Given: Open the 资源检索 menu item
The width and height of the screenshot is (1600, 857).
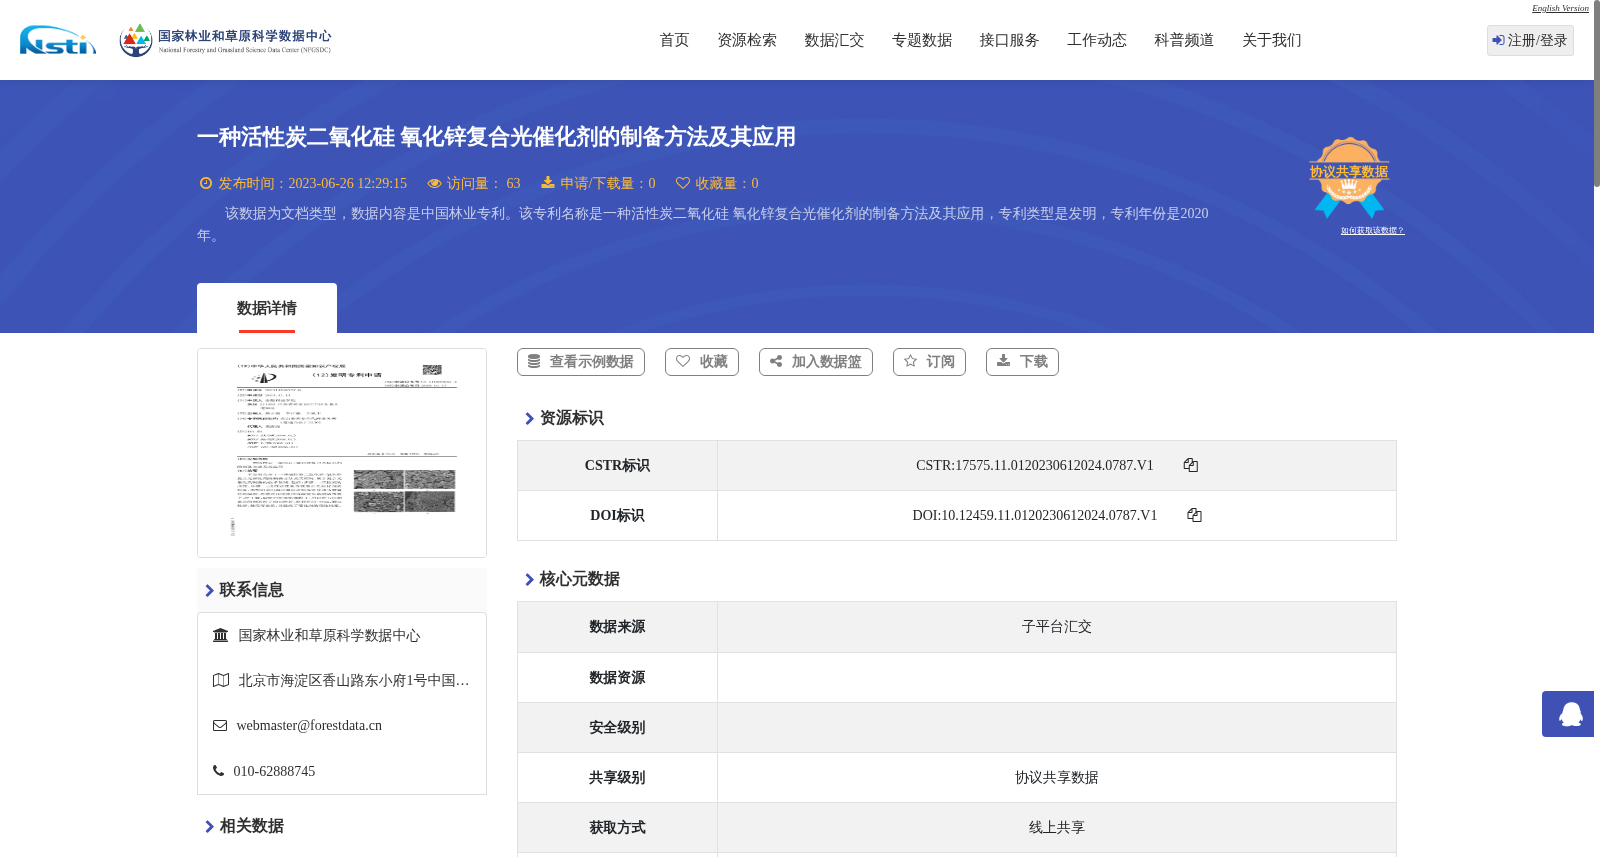Looking at the screenshot, I should pyautogui.click(x=747, y=40).
